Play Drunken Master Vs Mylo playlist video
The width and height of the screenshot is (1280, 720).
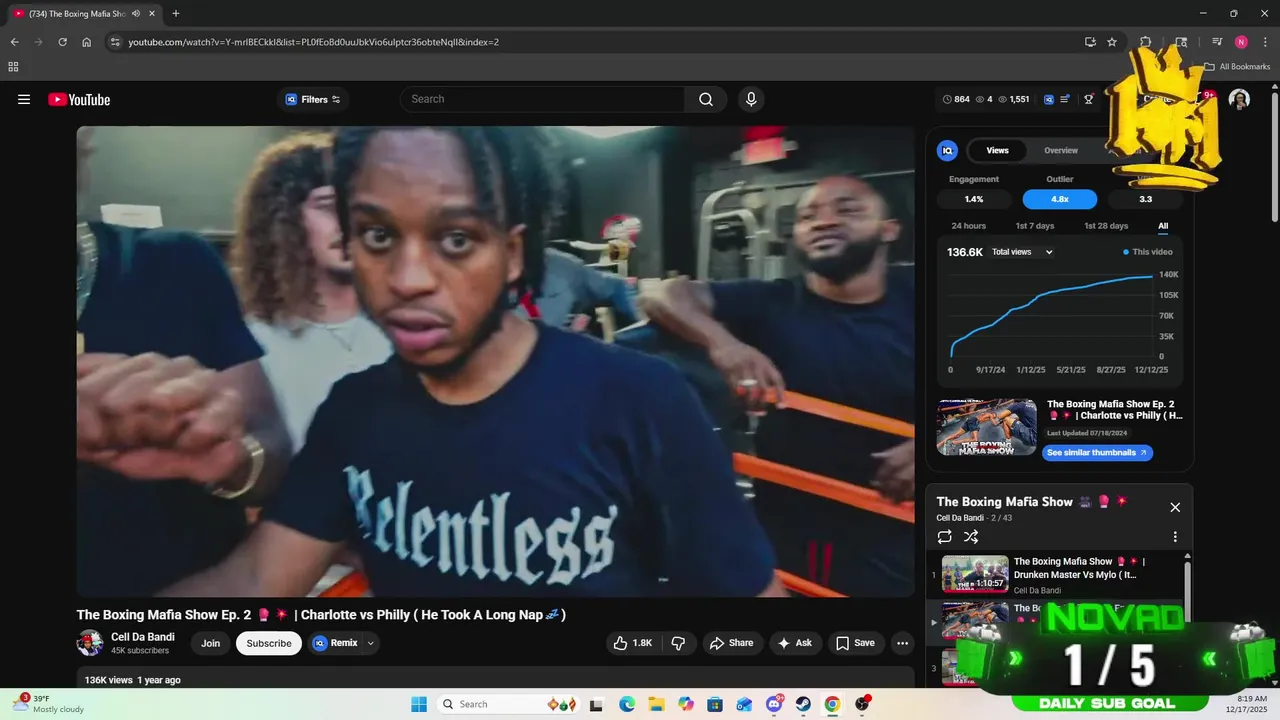1057,575
